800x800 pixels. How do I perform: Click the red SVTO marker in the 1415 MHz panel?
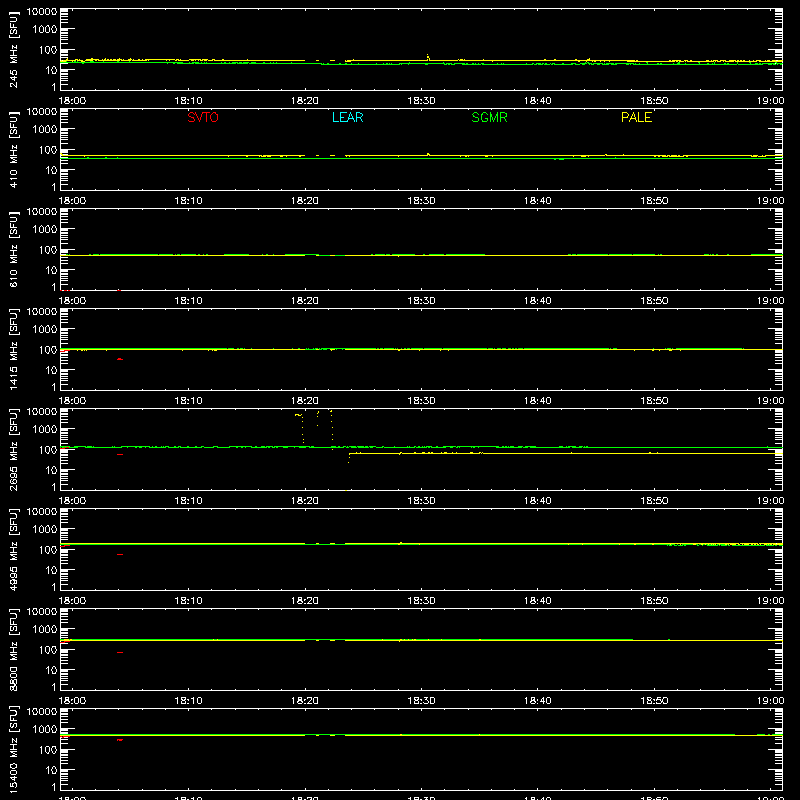[120, 359]
